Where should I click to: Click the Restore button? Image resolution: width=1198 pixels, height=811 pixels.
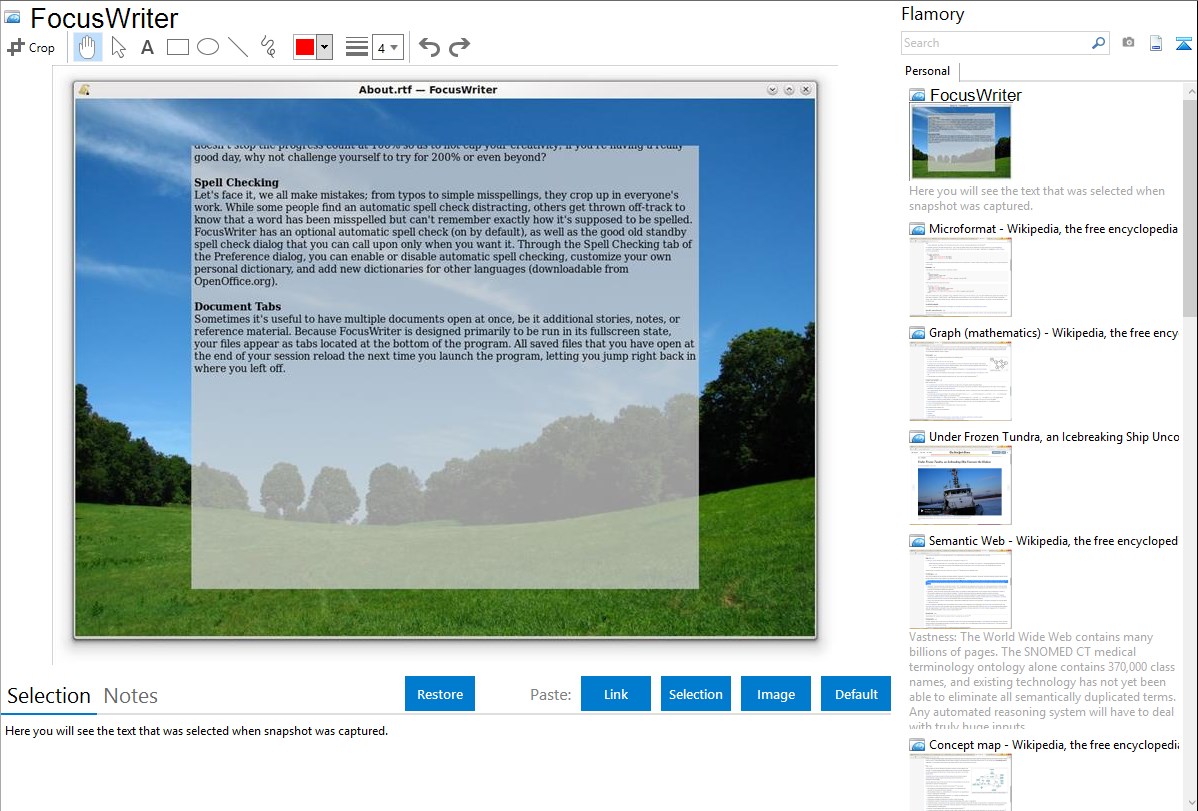click(x=440, y=694)
